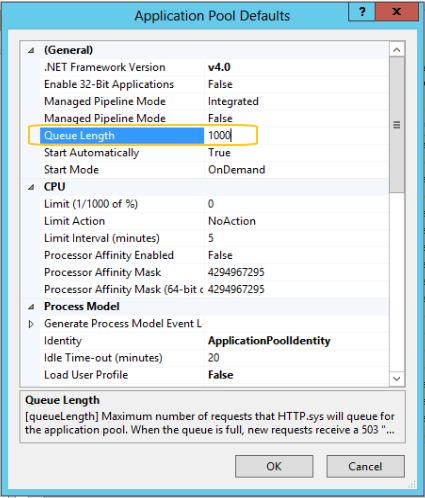This screenshot has height=498, width=425.
Task: Click the scrollbar up arrow
Action: pyautogui.click(x=397, y=50)
